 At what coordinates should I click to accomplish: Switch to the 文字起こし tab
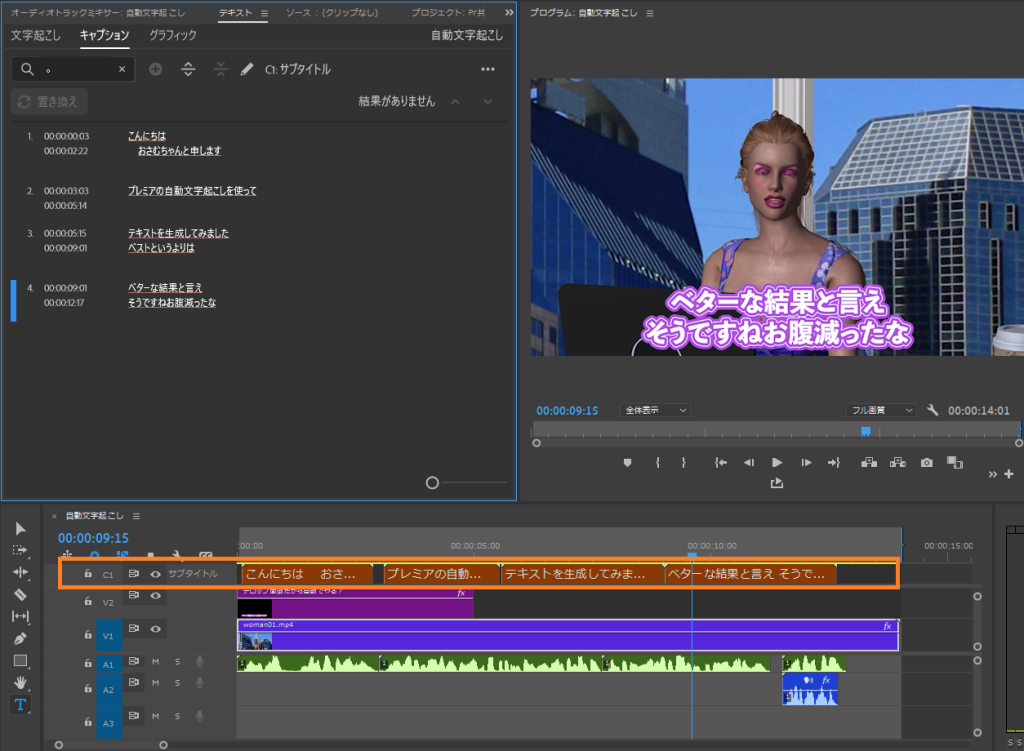(36, 35)
